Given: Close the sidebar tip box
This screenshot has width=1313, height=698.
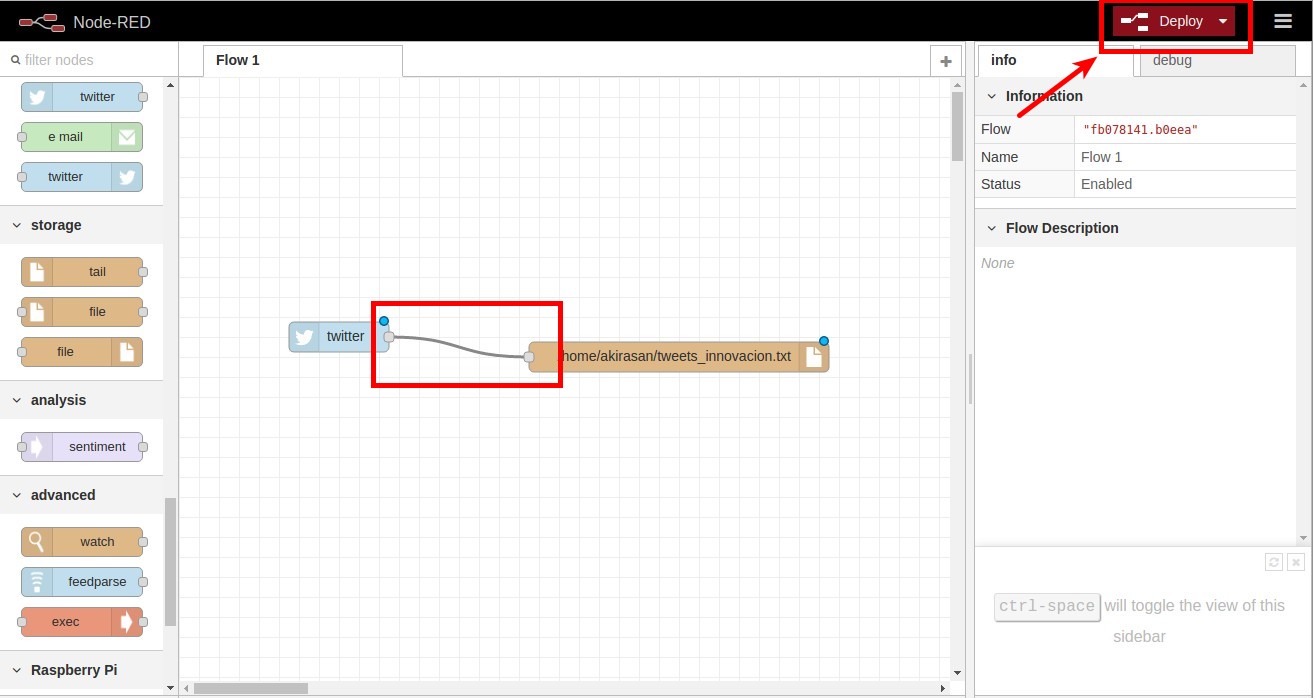Looking at the screenshot, I should coord(1296,562).
